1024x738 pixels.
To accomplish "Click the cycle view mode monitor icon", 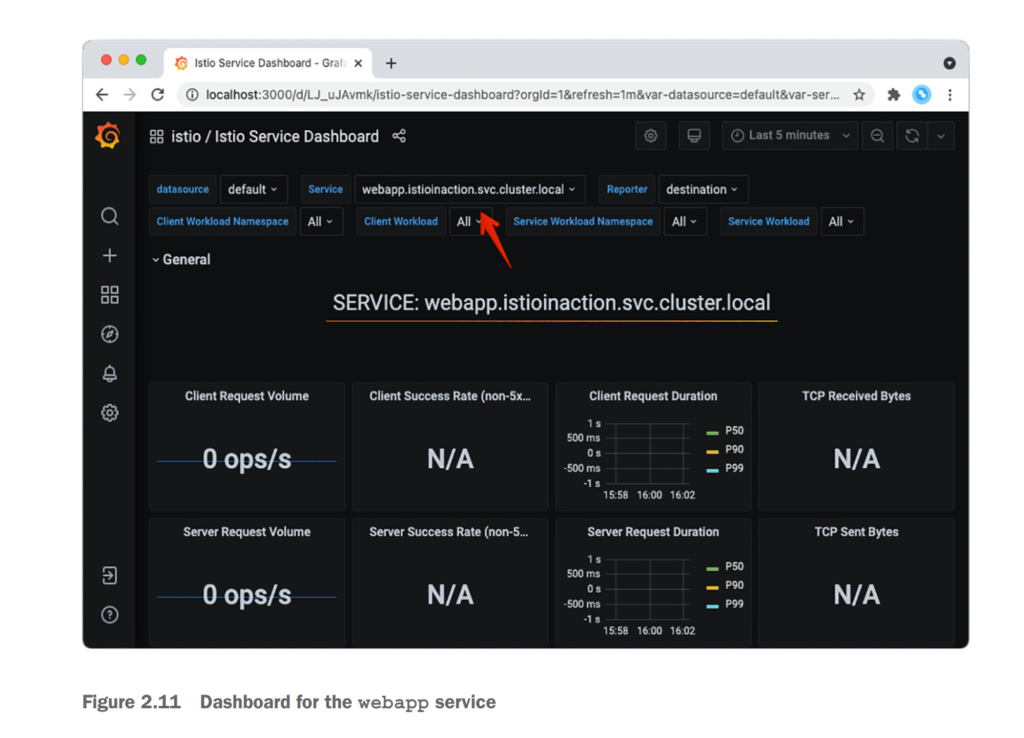I will click(x=694, y=136).
